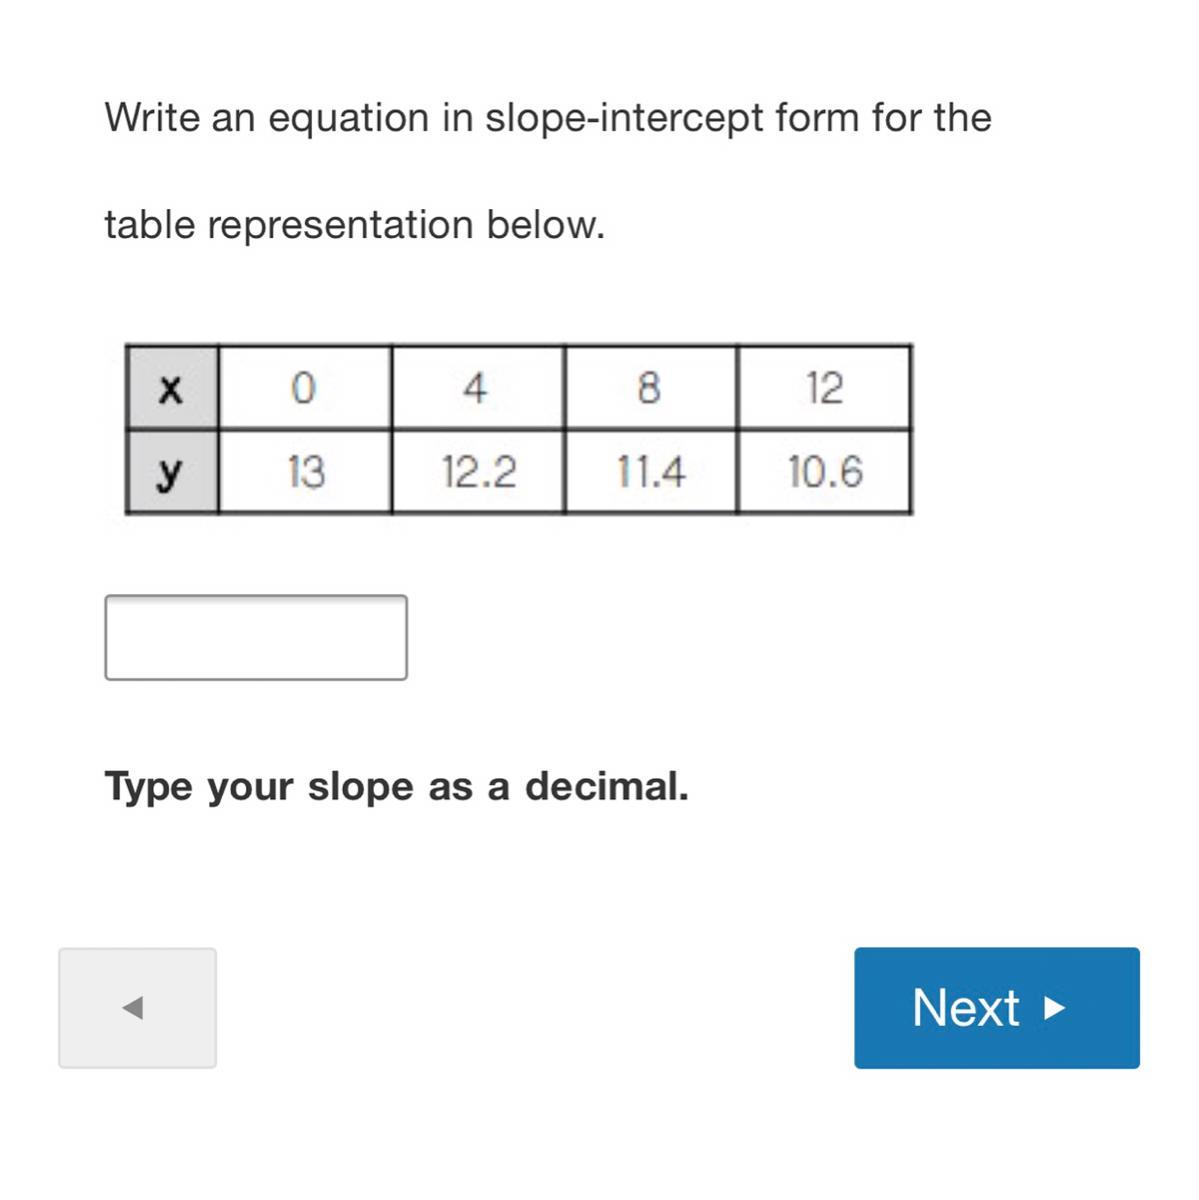Click the y-value cell showing 10.6
The width and height of the screenshot is (1199, 1200).
pyautogui.click(x=824, y=472)
